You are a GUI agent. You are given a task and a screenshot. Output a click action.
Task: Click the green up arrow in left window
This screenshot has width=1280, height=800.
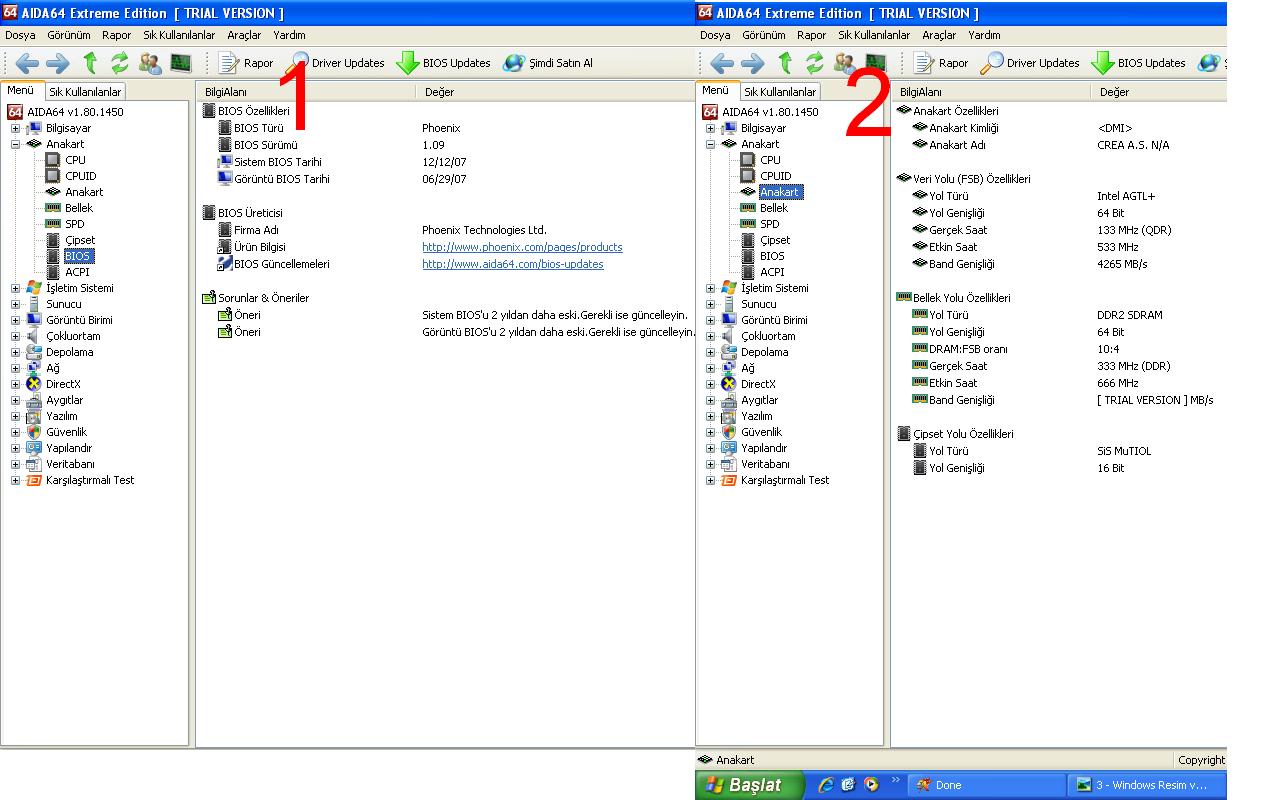coord(90,63)
